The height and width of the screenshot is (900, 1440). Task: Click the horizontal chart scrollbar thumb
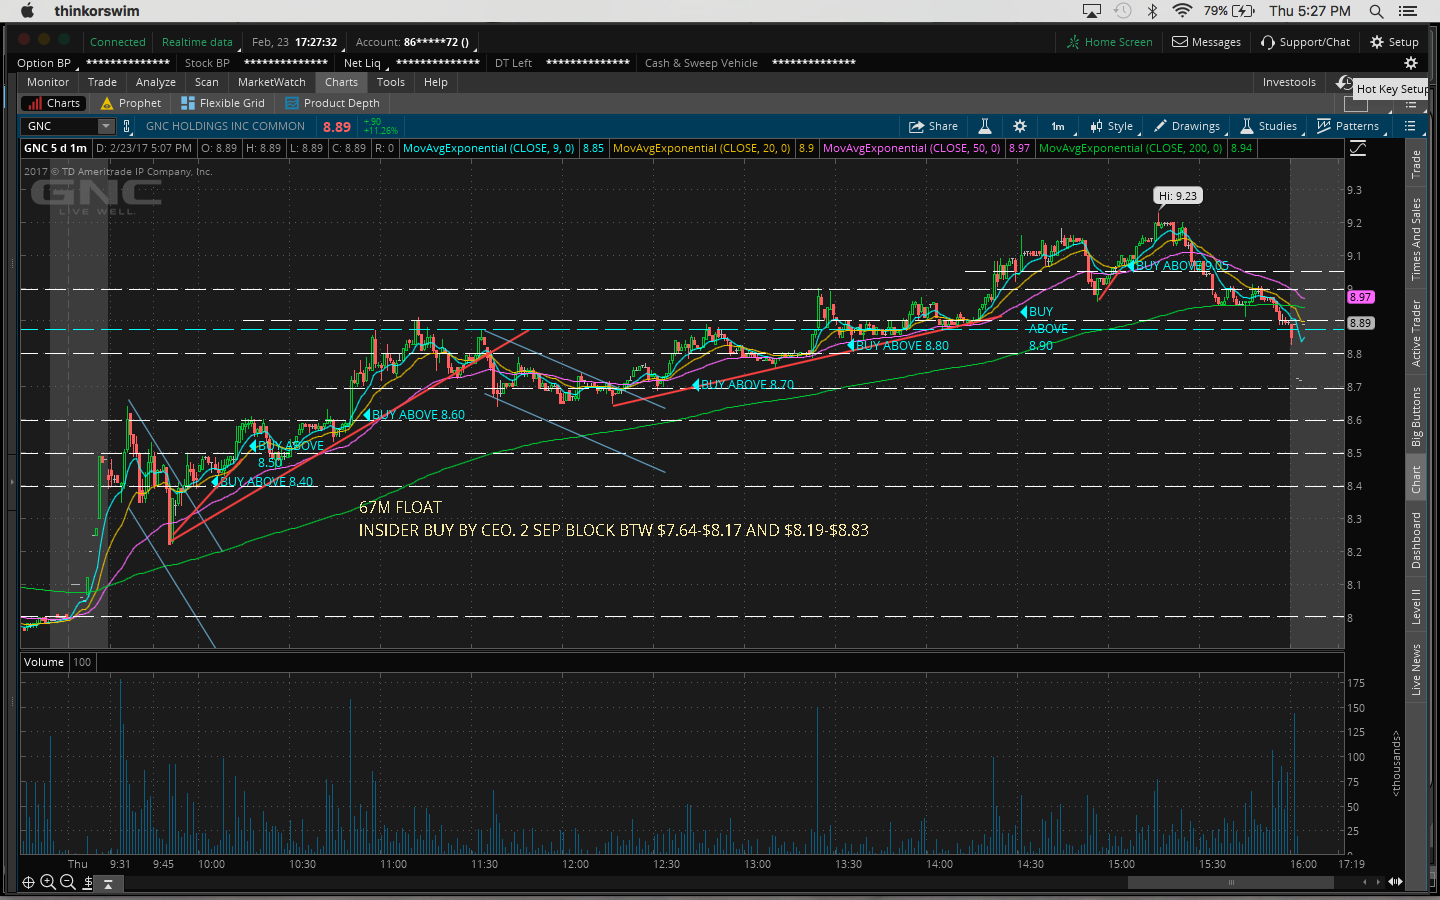pos(1230,882)
